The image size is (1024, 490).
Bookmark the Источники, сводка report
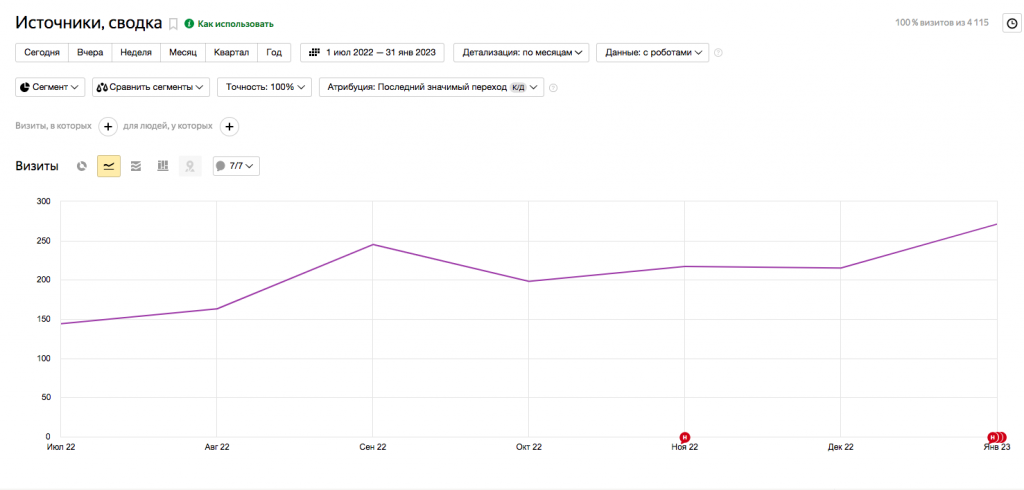pyautogui.click(x=173, y=24)
